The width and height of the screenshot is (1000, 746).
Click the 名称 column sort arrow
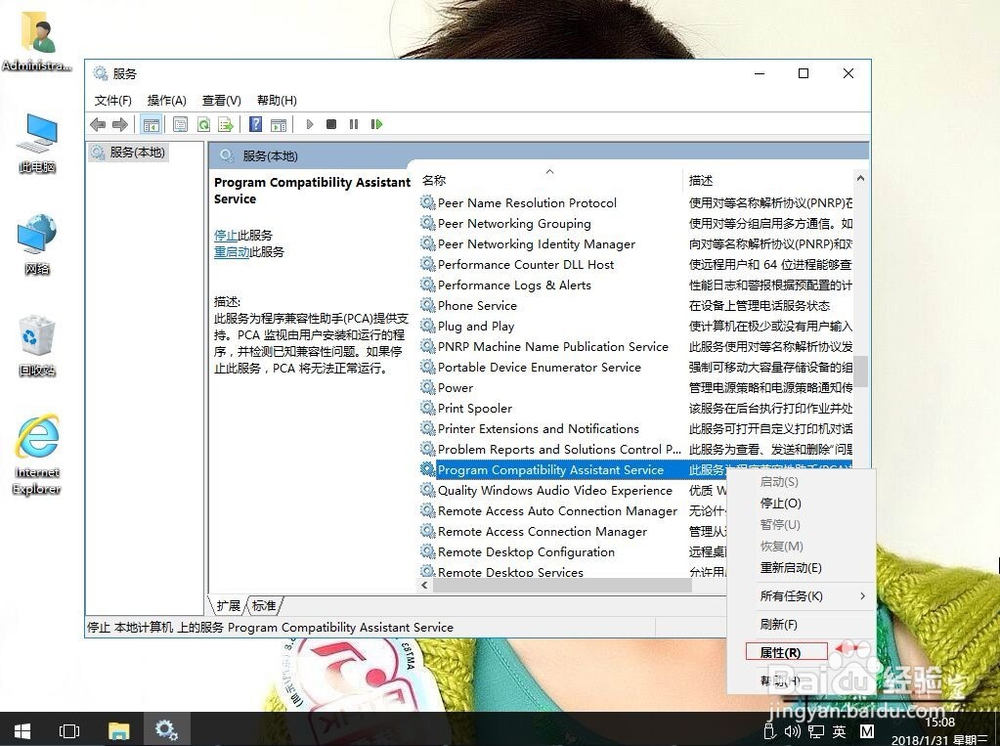[550, 171]
